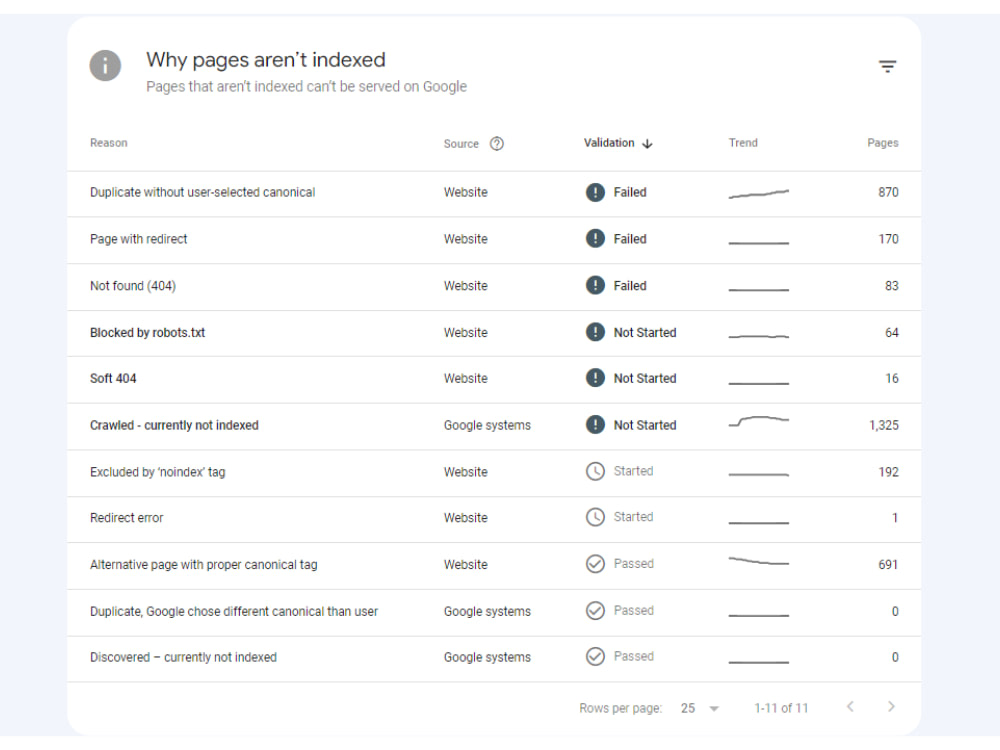The width and height of the screenshot is (1000, 750).
Task: Click the 170 pages count
Action: (888, 239)
